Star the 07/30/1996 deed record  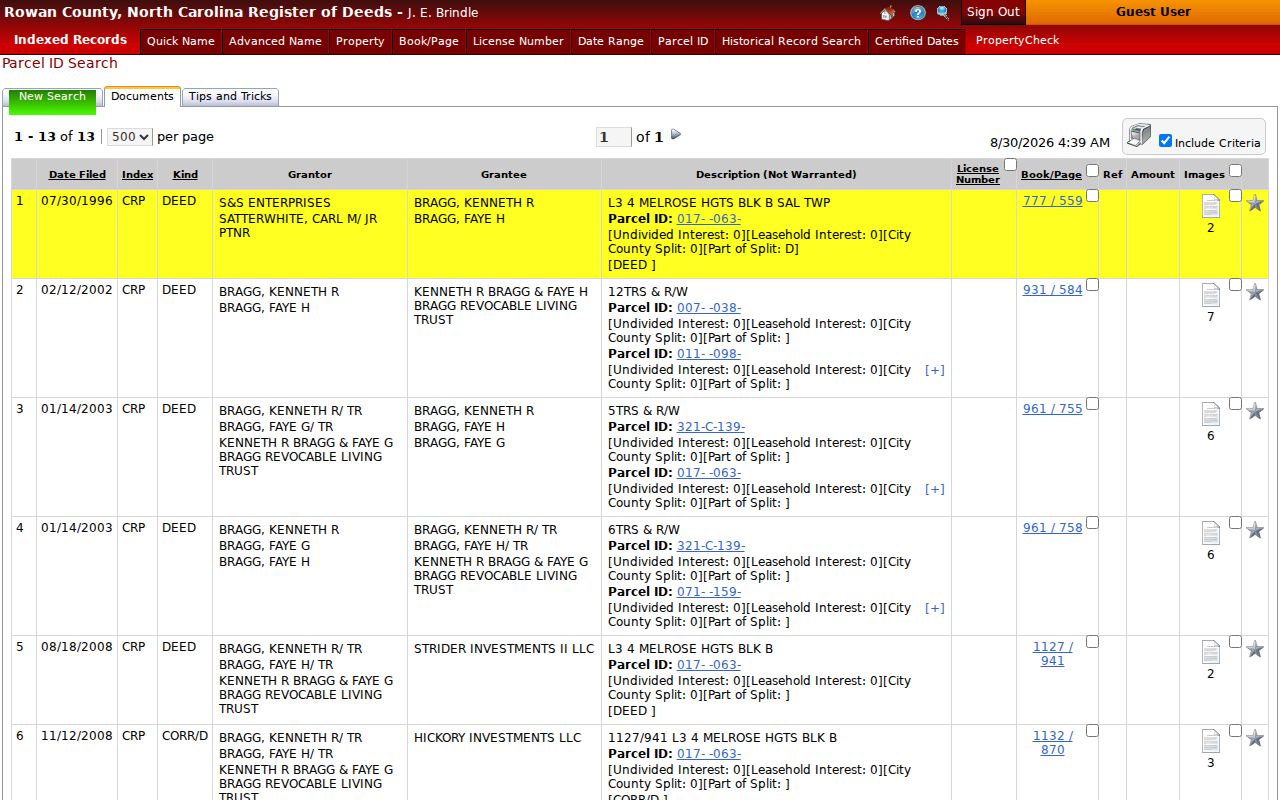(1255, 204)
